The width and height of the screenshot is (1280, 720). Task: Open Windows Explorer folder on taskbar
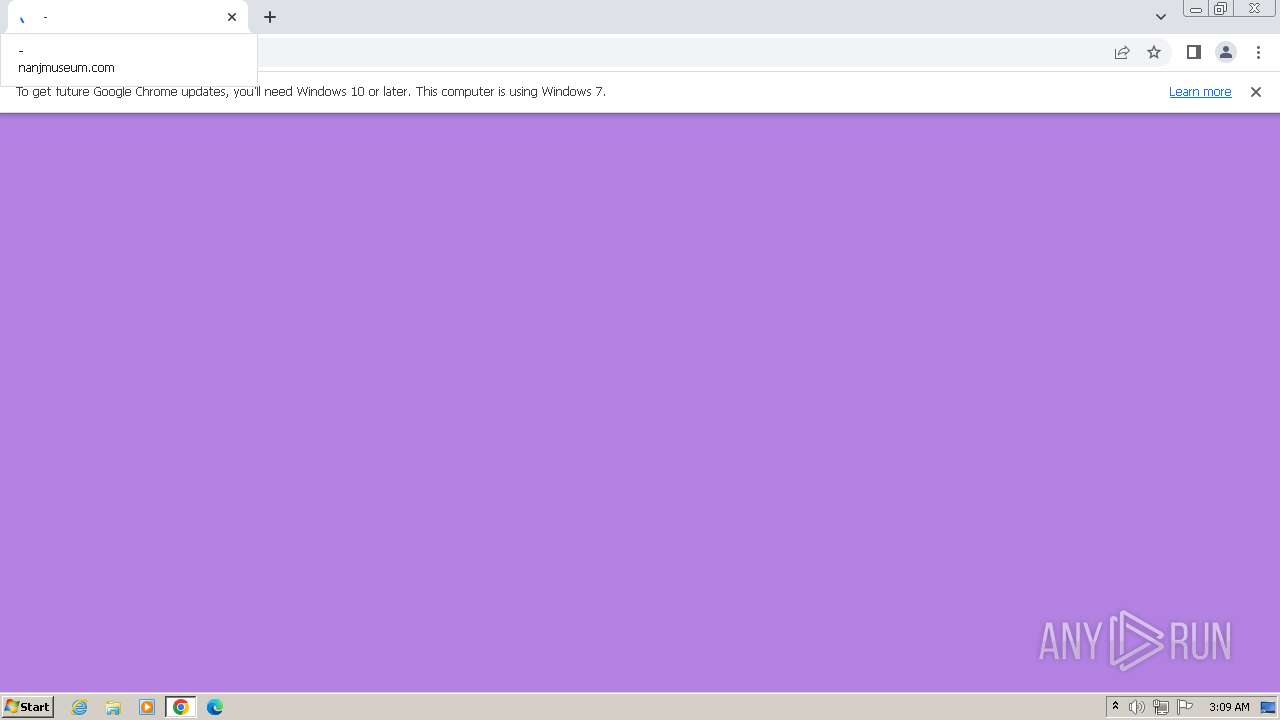click(x=113, y=707)
